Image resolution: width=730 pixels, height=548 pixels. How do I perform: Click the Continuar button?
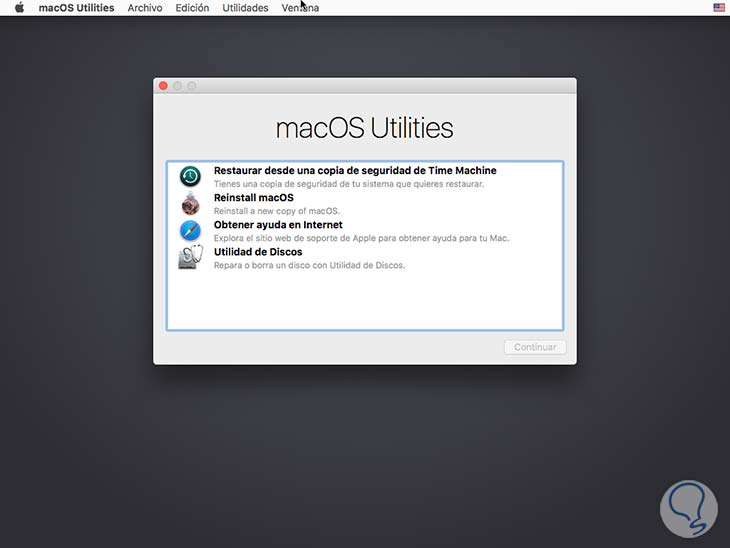point(535,347)
